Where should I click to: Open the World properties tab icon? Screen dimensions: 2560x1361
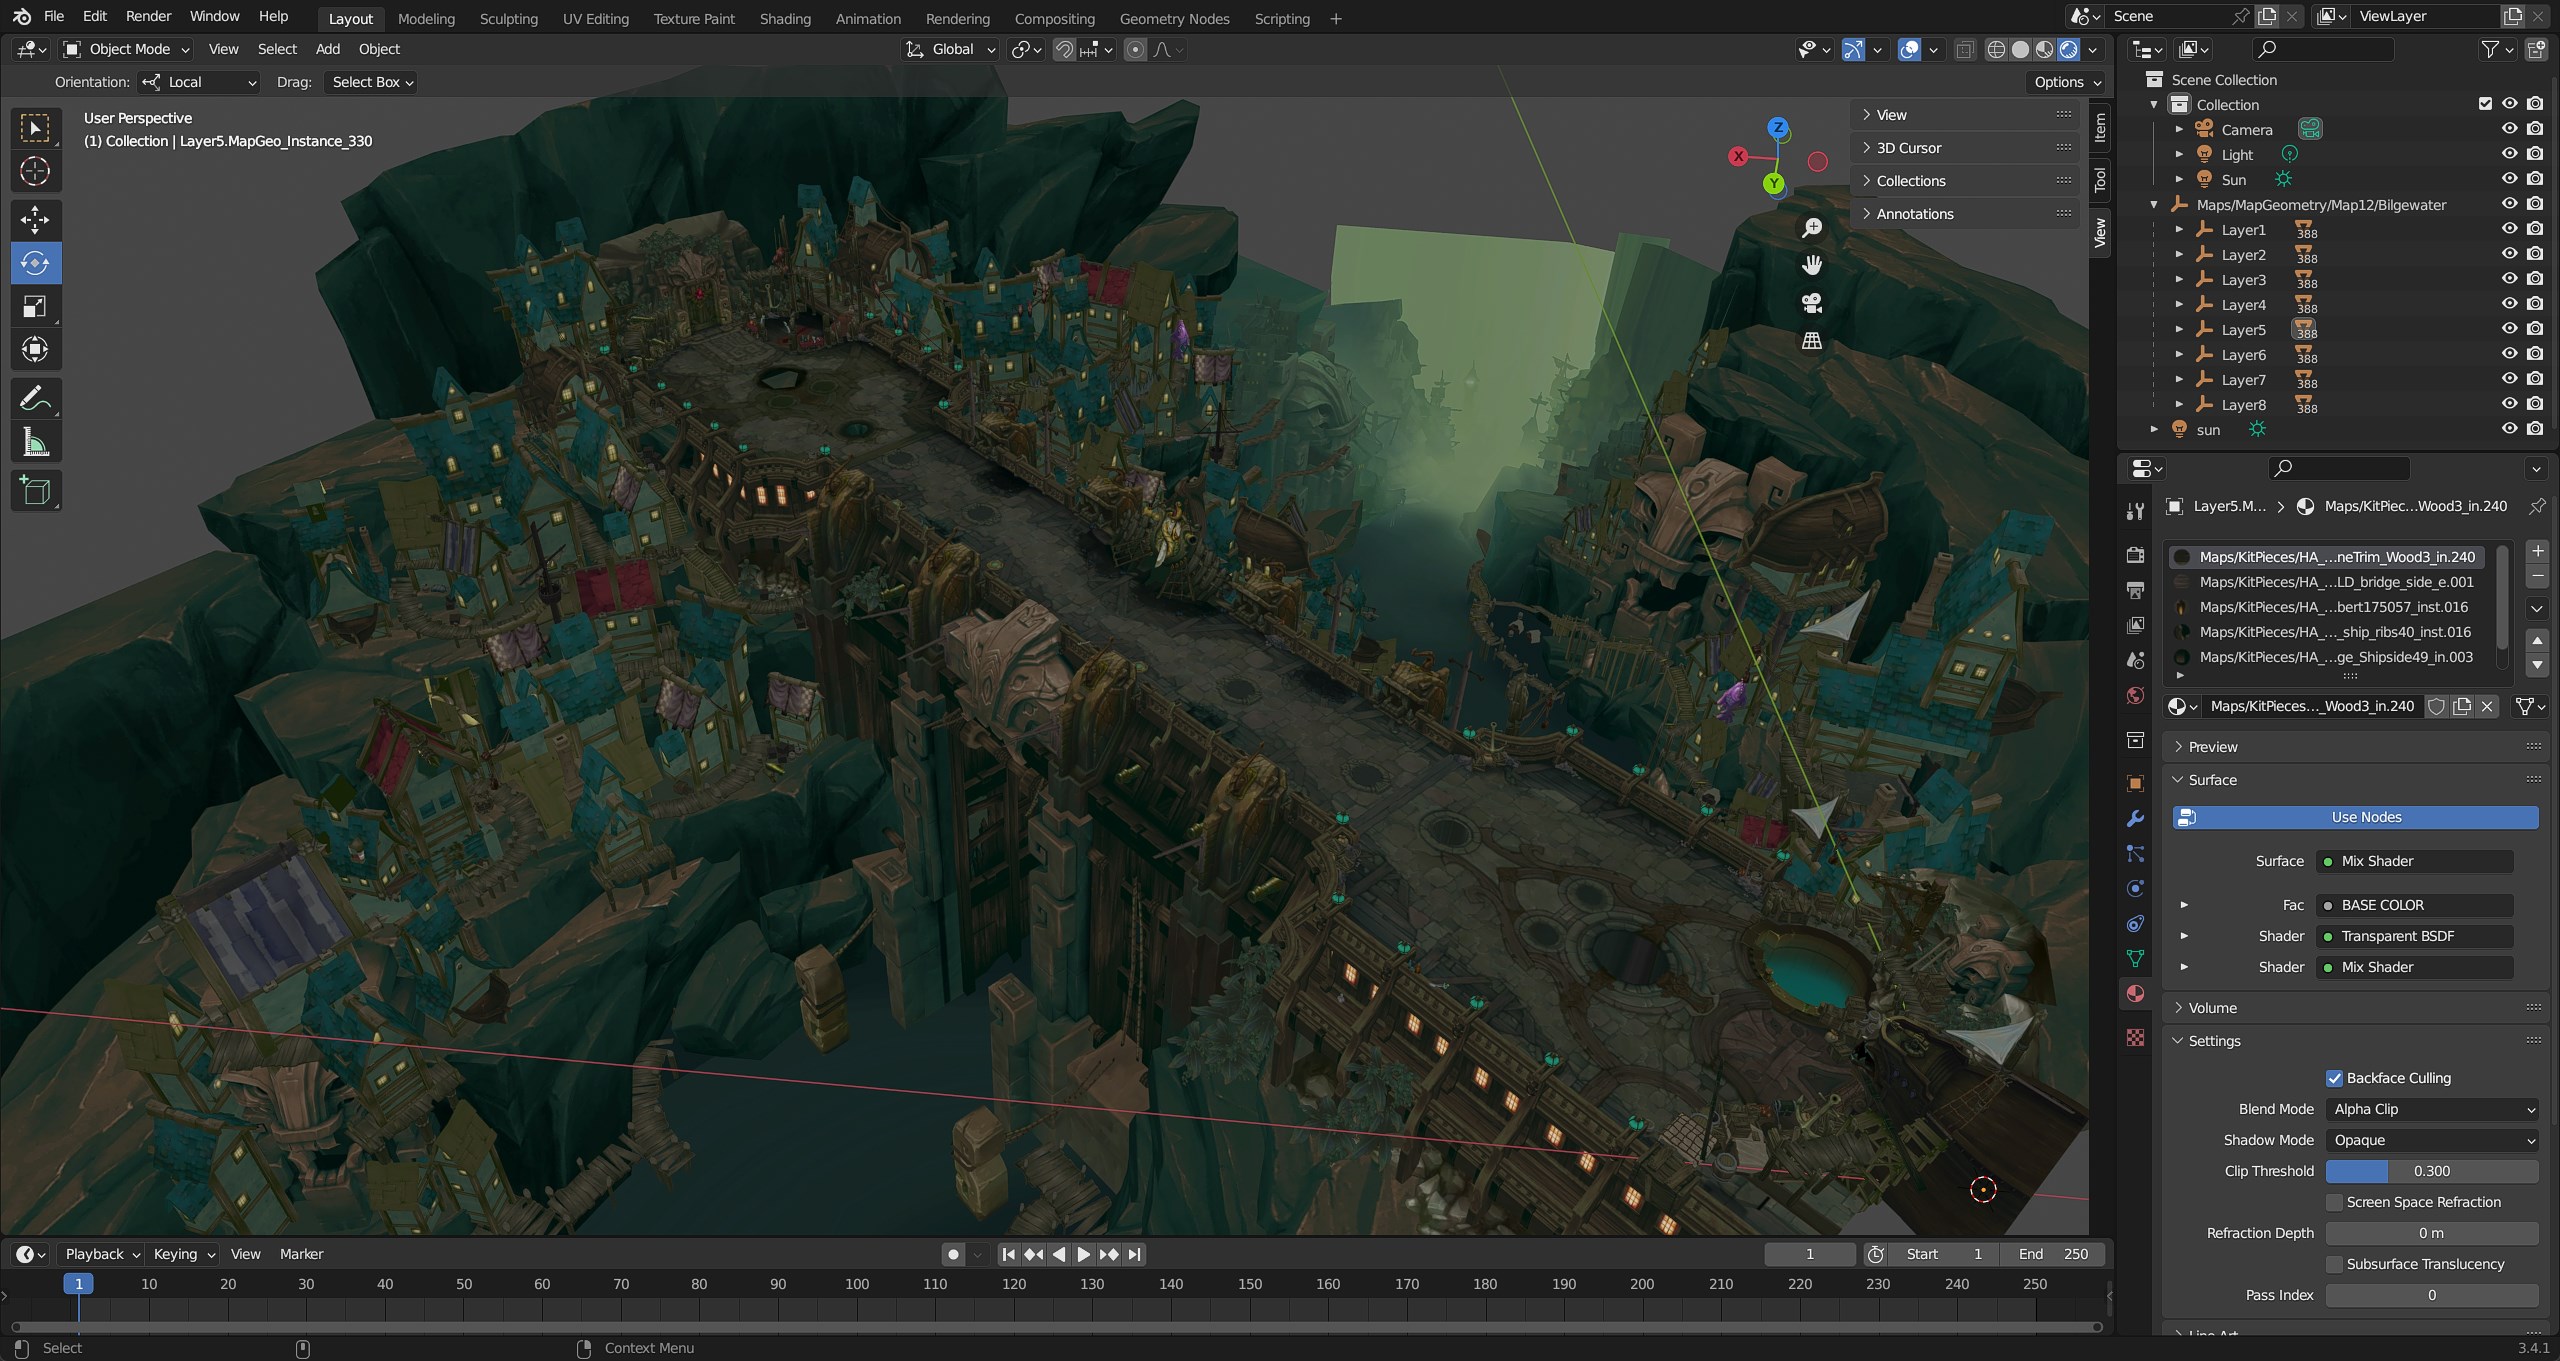pyautogui.click(x=2135, y=695)
